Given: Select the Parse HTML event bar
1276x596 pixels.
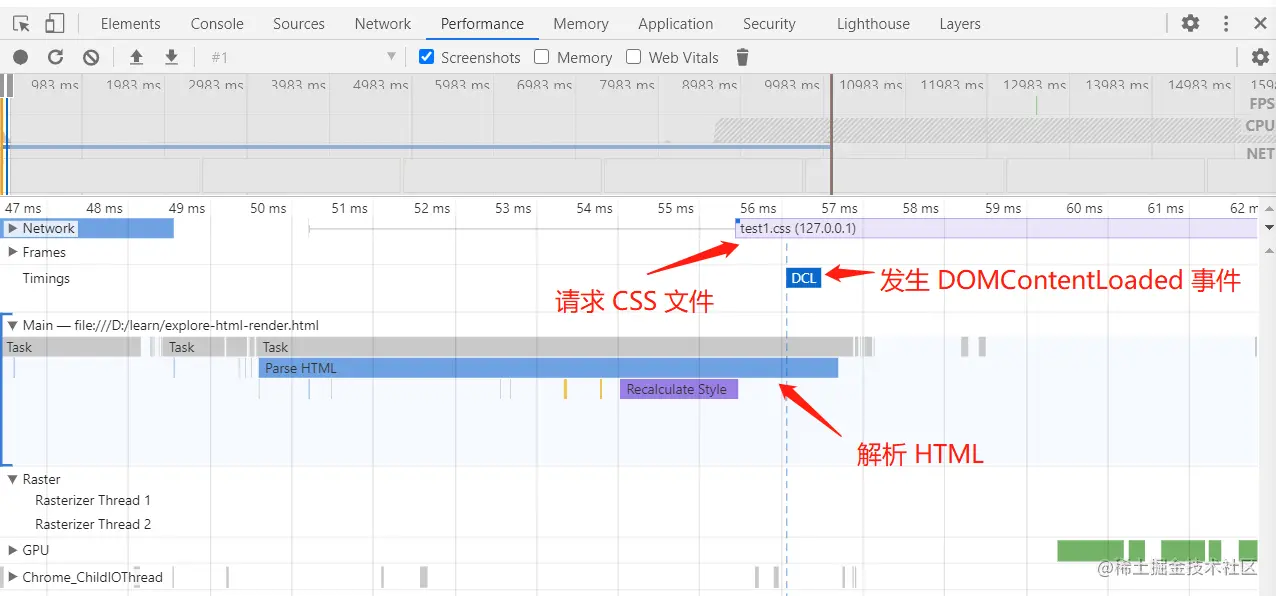Looking at the screenshot, I should (x=548, y=368).
